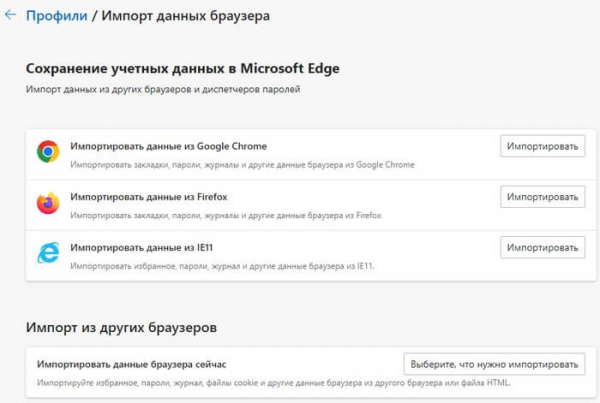
Task: Choose what to import button
Action: pyautogui.click(x=494, y=364)
